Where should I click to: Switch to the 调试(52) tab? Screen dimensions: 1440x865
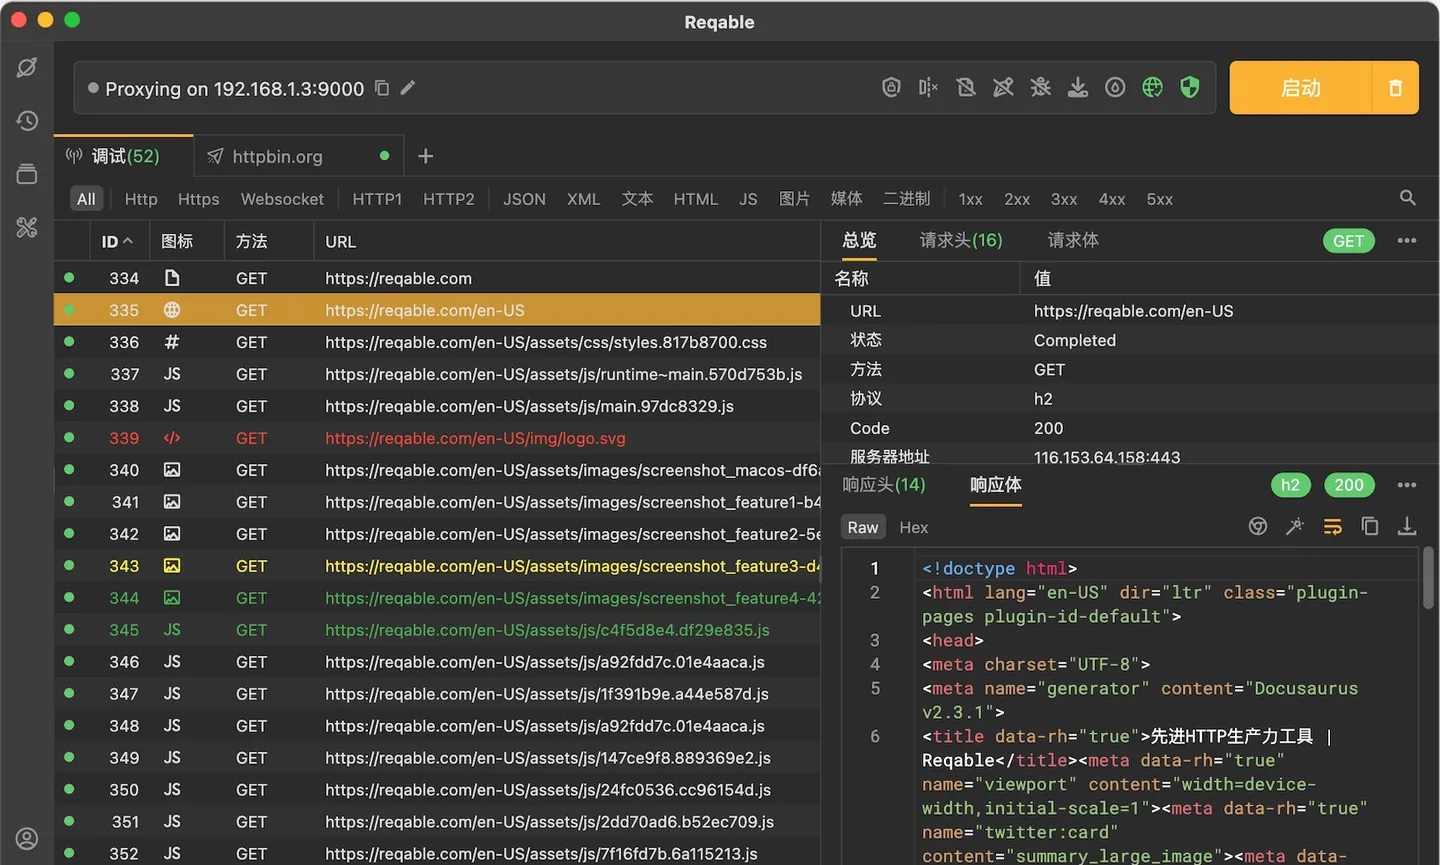click(124, 156)
